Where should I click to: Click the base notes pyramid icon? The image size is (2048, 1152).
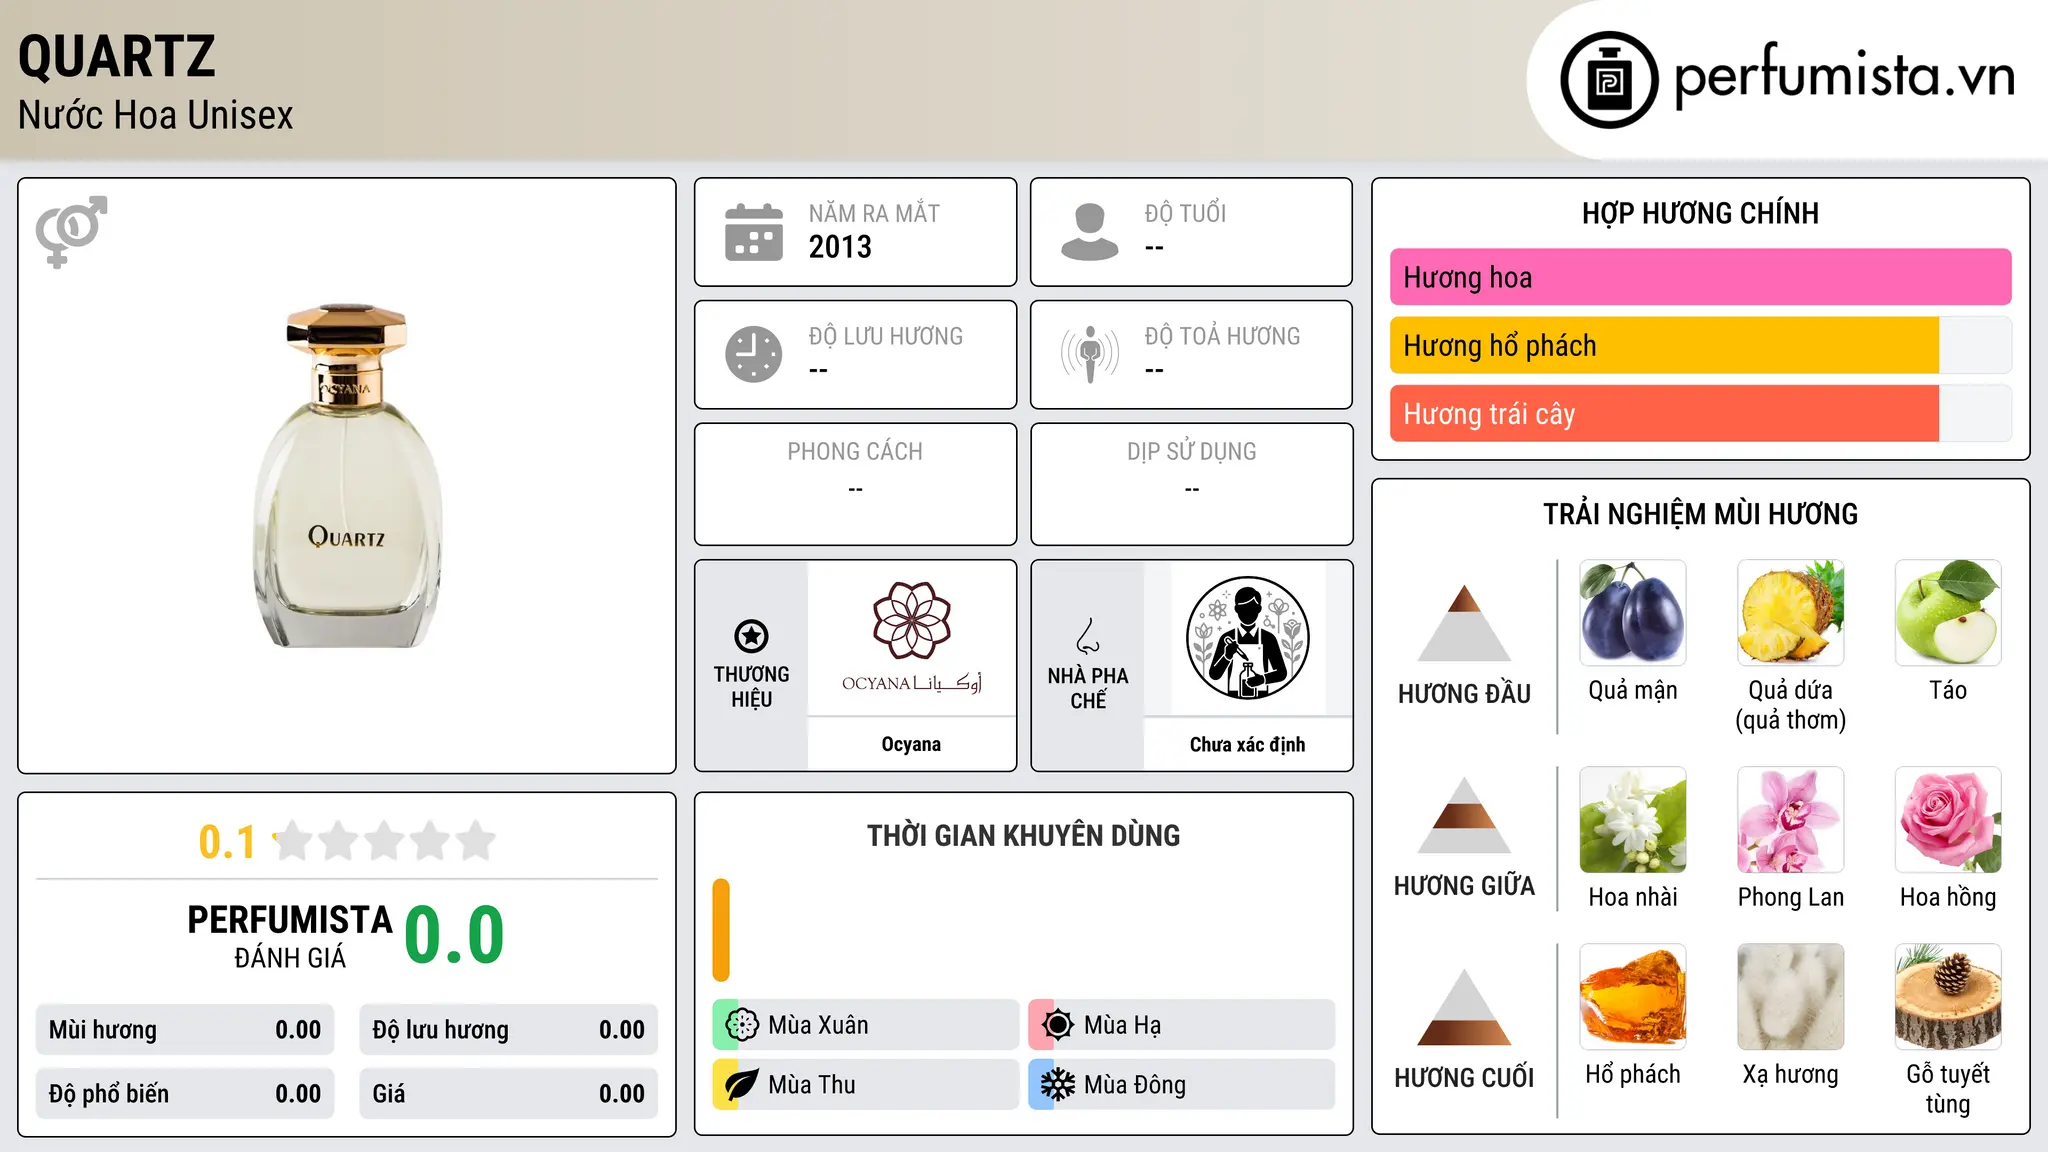(1464, 1006)
